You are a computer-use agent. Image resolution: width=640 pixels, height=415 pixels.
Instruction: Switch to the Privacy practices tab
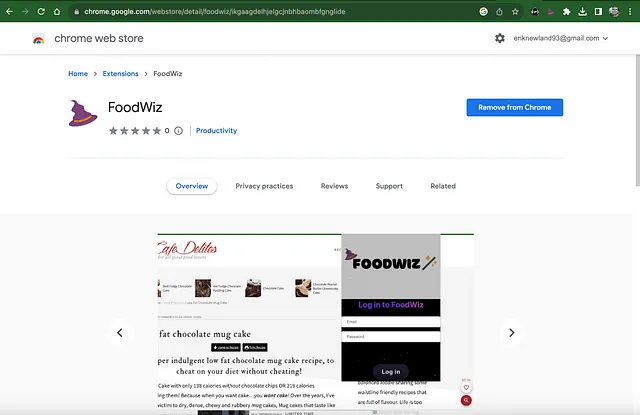[x=264, y=186]
